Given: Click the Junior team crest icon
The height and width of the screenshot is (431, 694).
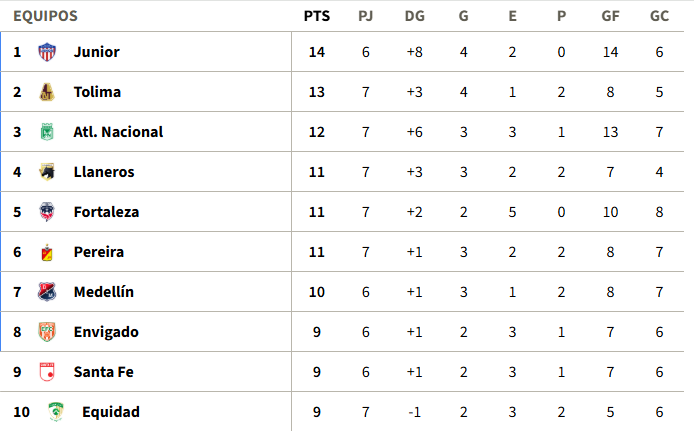Looking at the screenshot, I should [x=47, y=52].
